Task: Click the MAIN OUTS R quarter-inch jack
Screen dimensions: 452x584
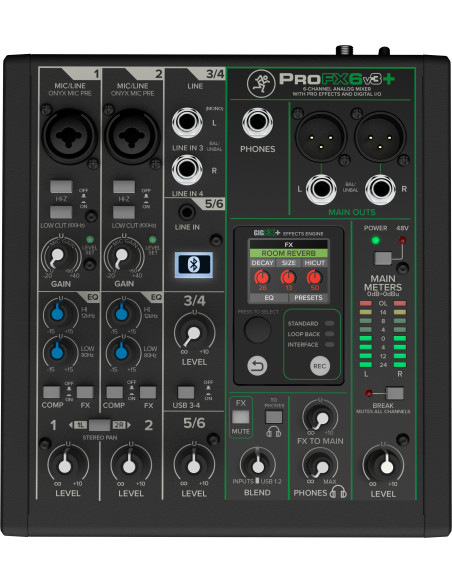Action: (380, 189)
